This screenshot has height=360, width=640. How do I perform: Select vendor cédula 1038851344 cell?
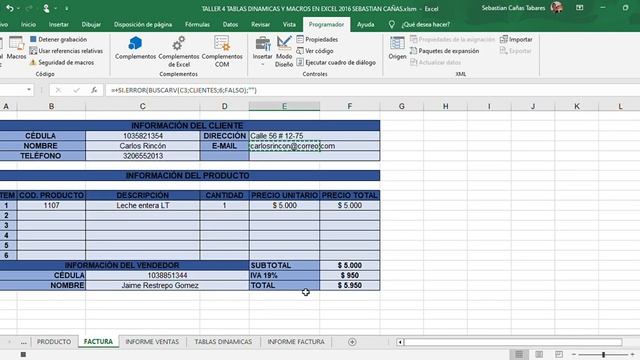tap(167, 276)
